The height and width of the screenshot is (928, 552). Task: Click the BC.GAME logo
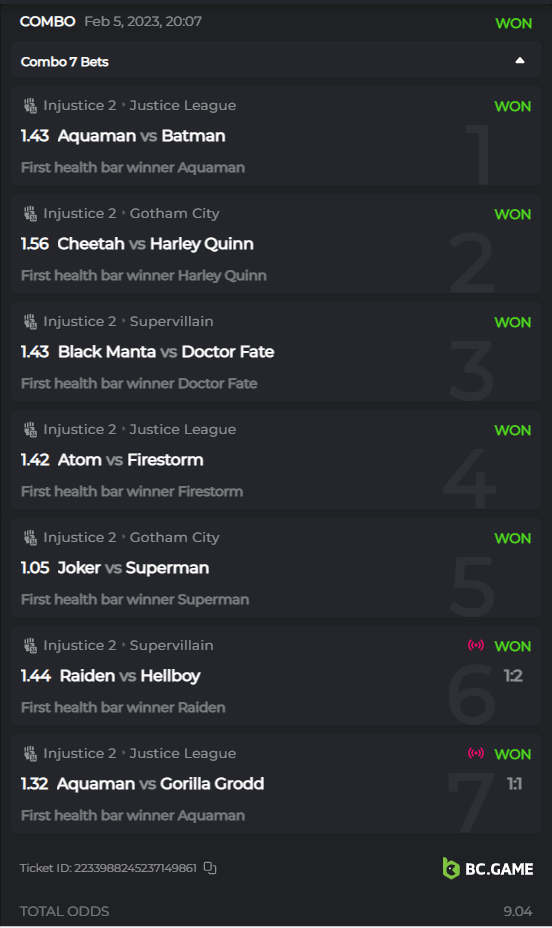[x=488, y=868]
